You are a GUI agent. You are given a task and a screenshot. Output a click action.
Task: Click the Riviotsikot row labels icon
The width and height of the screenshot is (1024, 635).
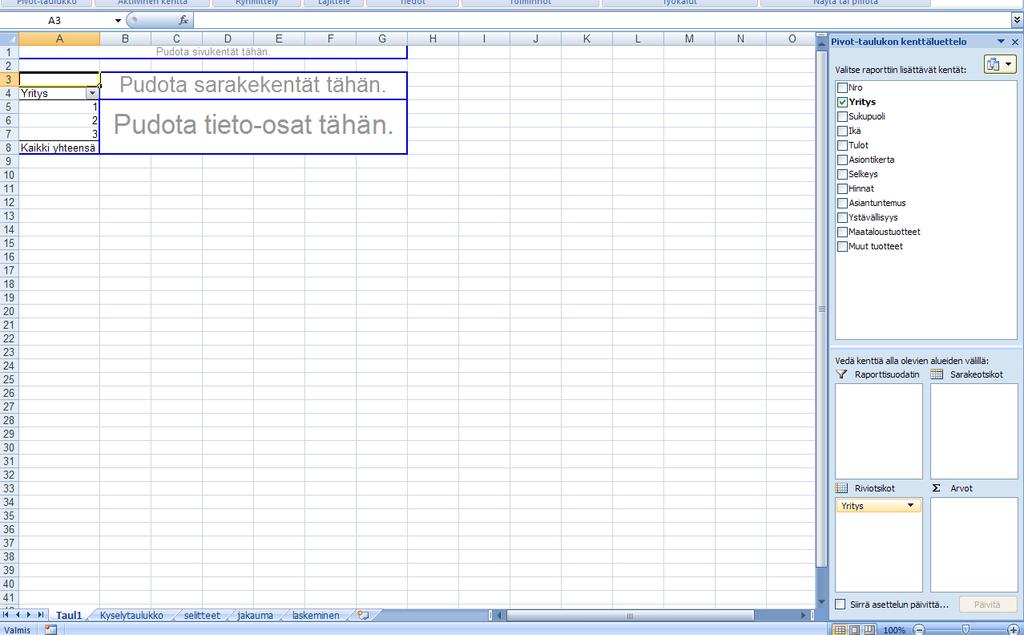(842, 488)
